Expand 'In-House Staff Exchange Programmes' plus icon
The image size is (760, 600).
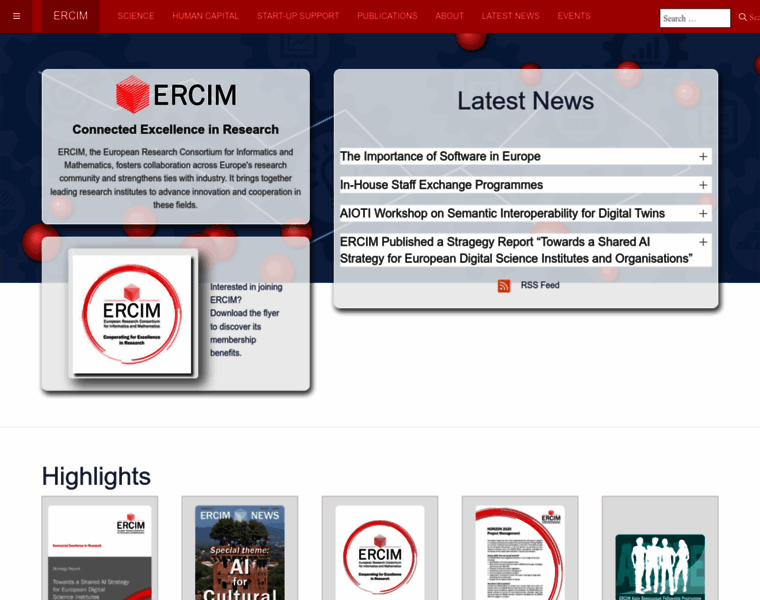tap(703, 185)
